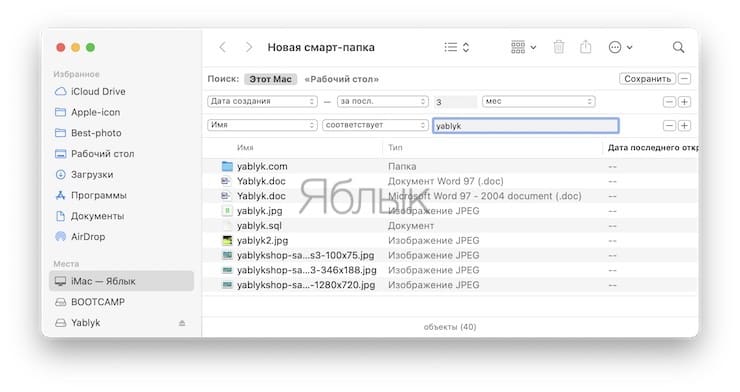Remove the name criterion row
The height and width of the screenshot is (392, 740).
[x=669, y=125]
